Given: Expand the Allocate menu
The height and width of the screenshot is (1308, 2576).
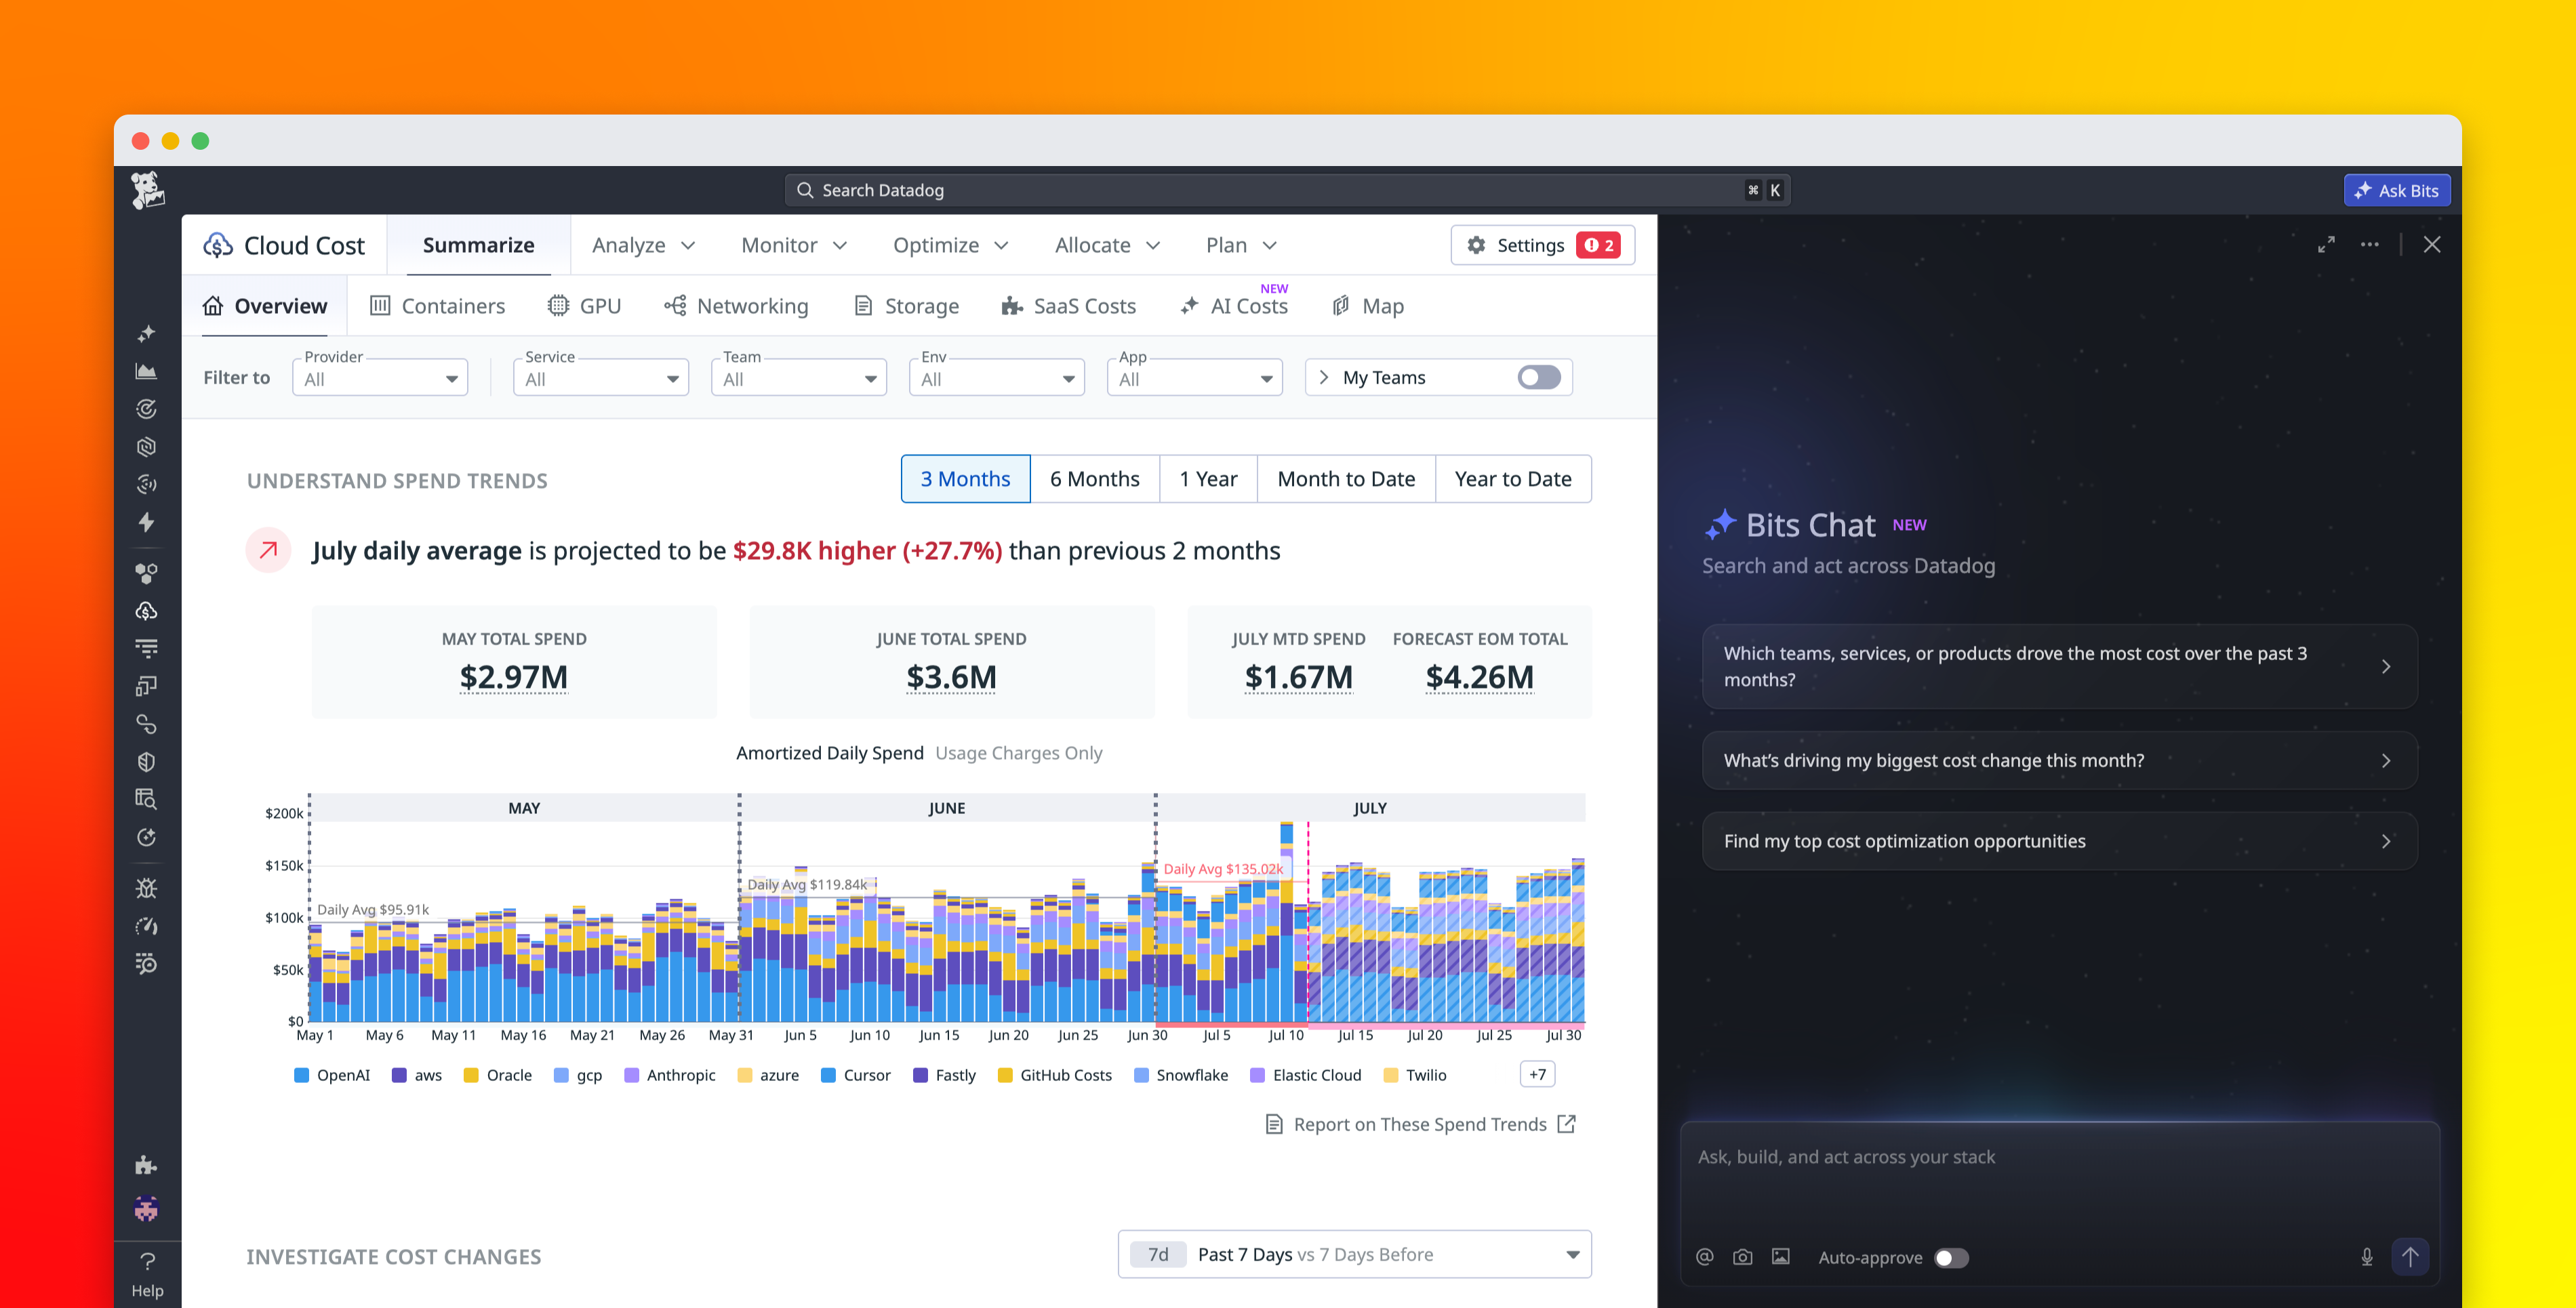Looking at the screenshot, I should (x=1107, y=245).
